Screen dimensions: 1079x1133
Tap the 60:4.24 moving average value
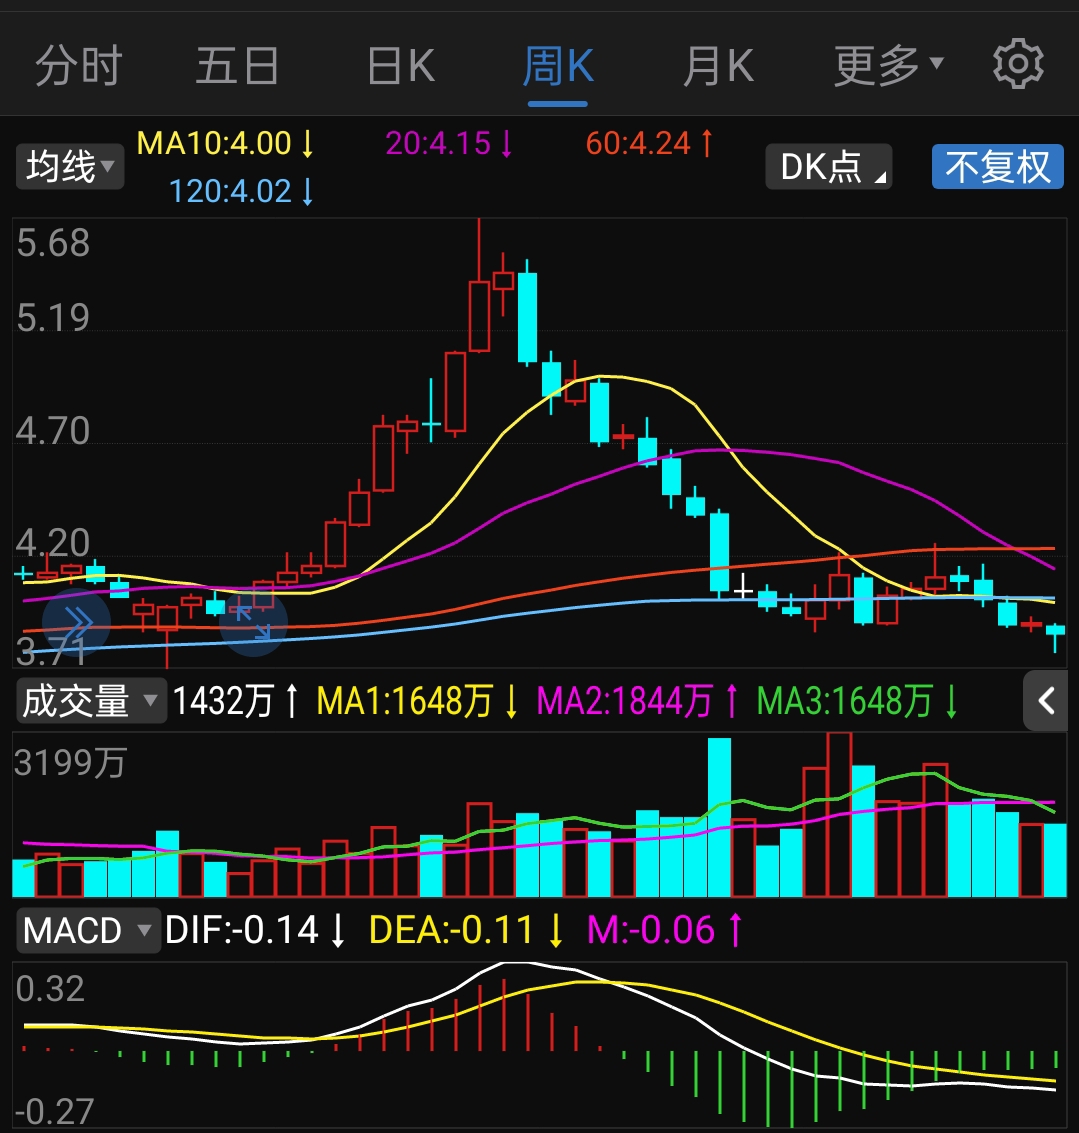649,143
